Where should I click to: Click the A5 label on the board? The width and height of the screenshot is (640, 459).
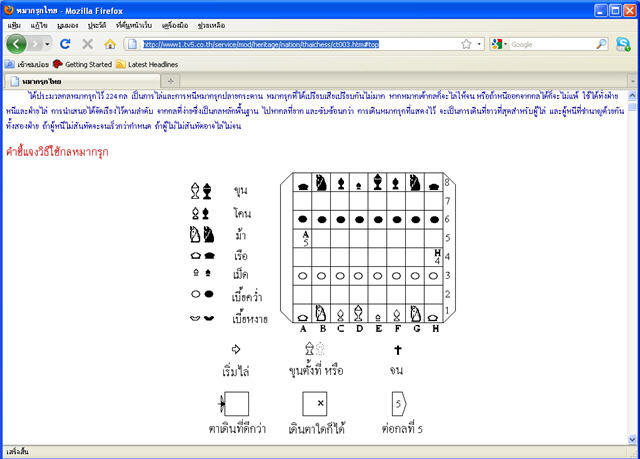click(306, 238)
